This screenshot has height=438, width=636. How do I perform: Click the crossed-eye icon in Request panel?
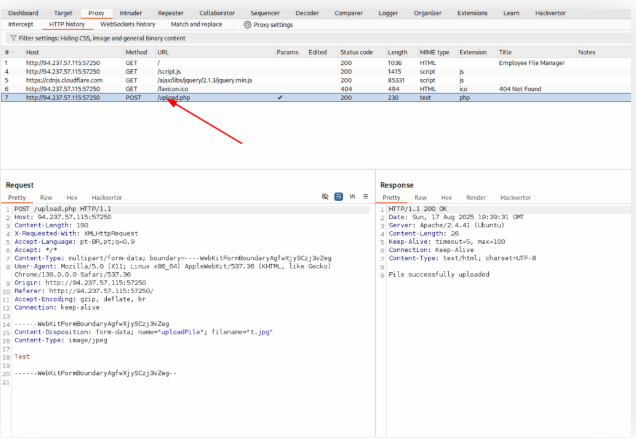[x=326, y=197]
